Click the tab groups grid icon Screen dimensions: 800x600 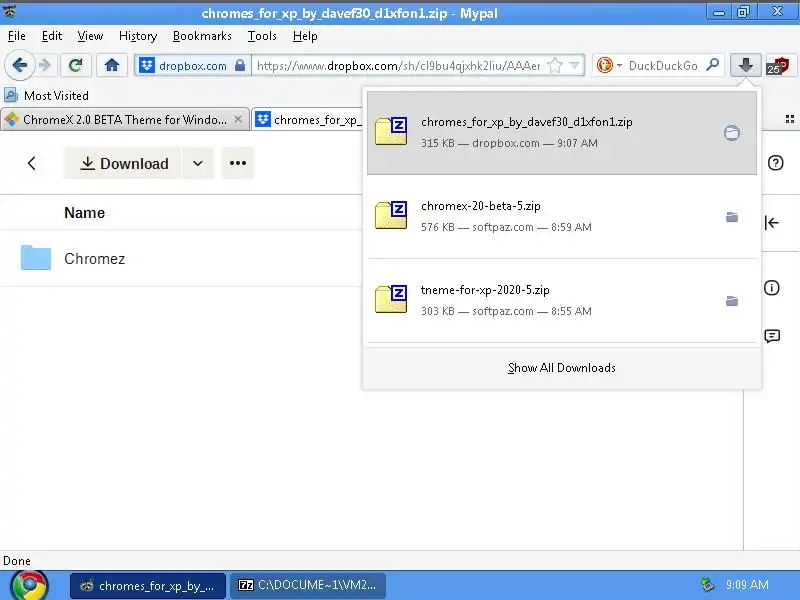pos(790,119)
